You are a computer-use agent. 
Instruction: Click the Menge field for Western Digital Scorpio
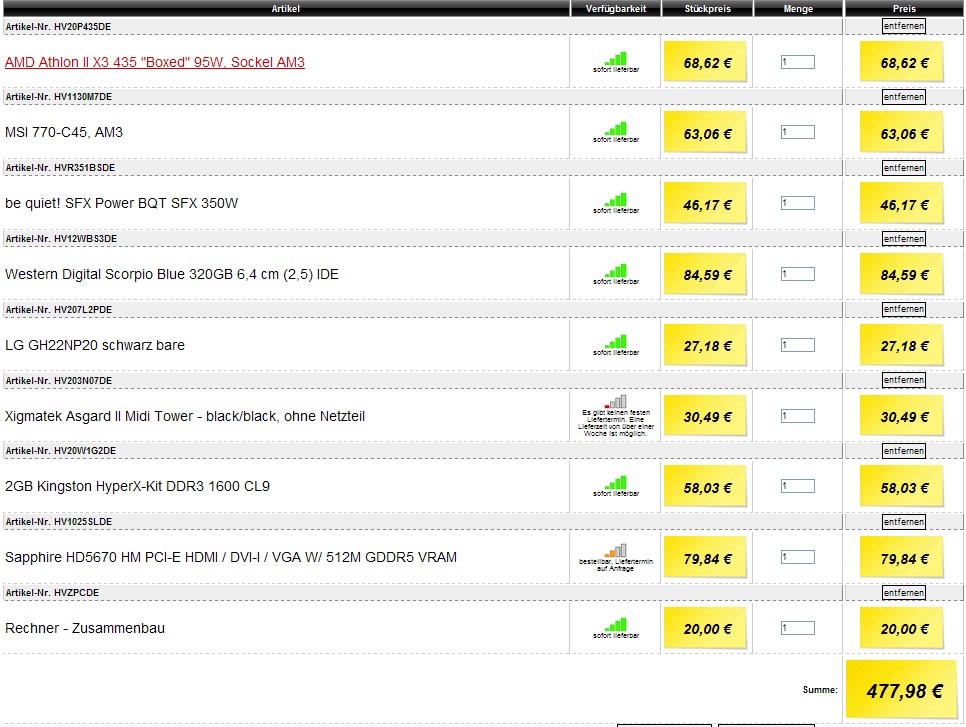point(798,274)
